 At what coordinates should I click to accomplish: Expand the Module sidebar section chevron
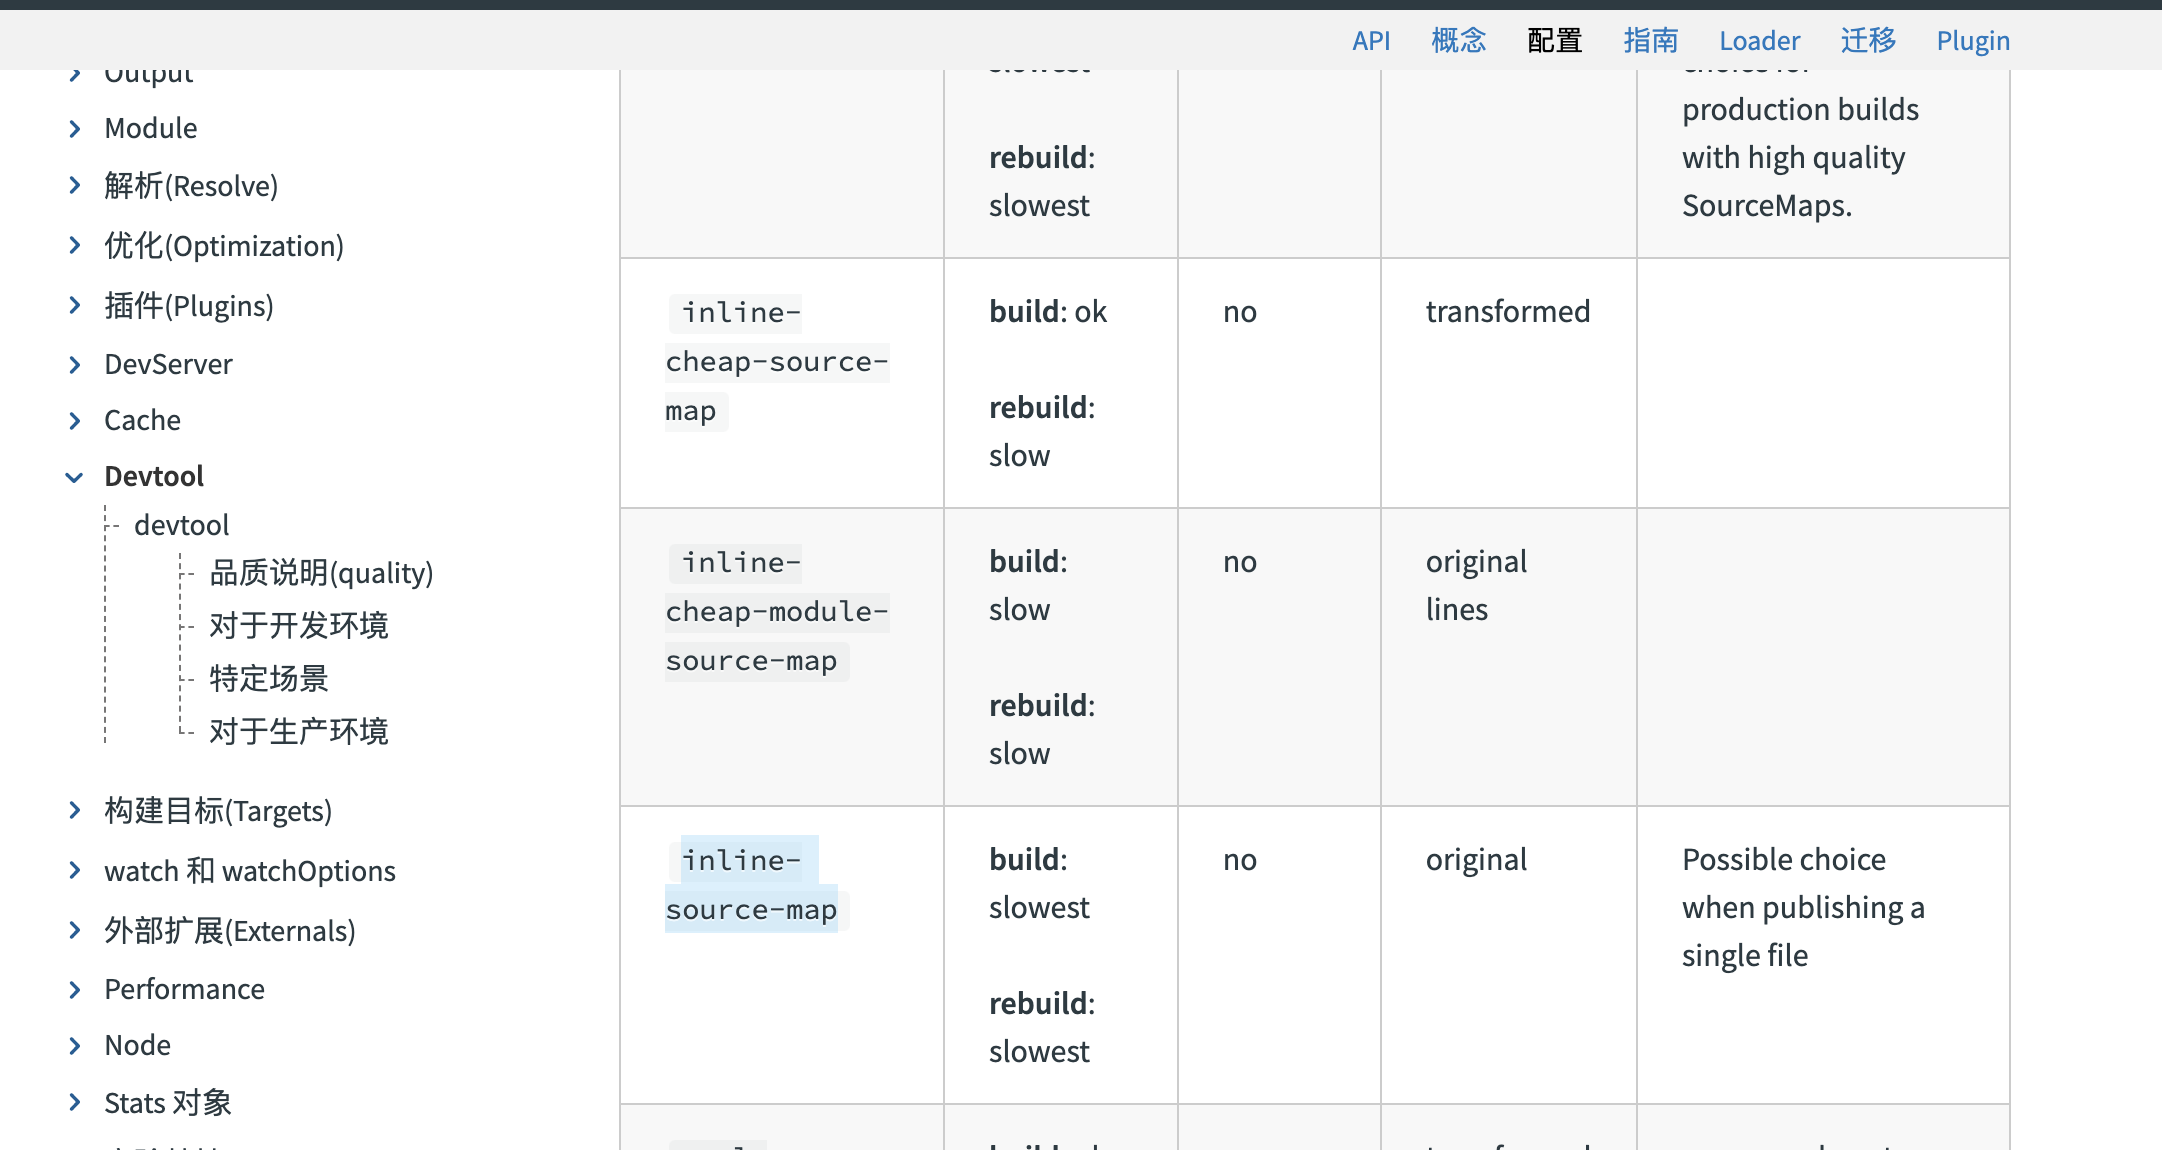coord(75,129)
